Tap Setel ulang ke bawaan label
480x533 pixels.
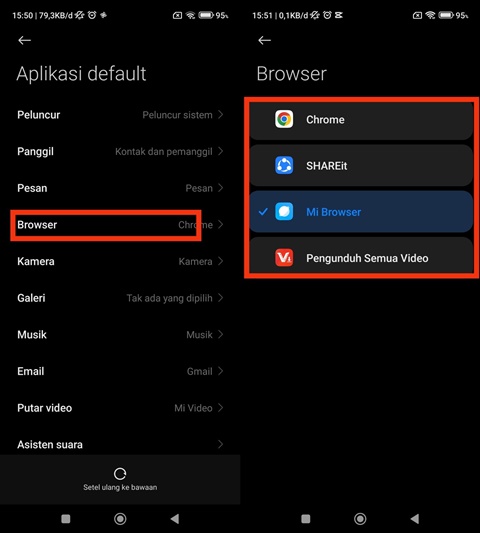[x=120, y=487]
